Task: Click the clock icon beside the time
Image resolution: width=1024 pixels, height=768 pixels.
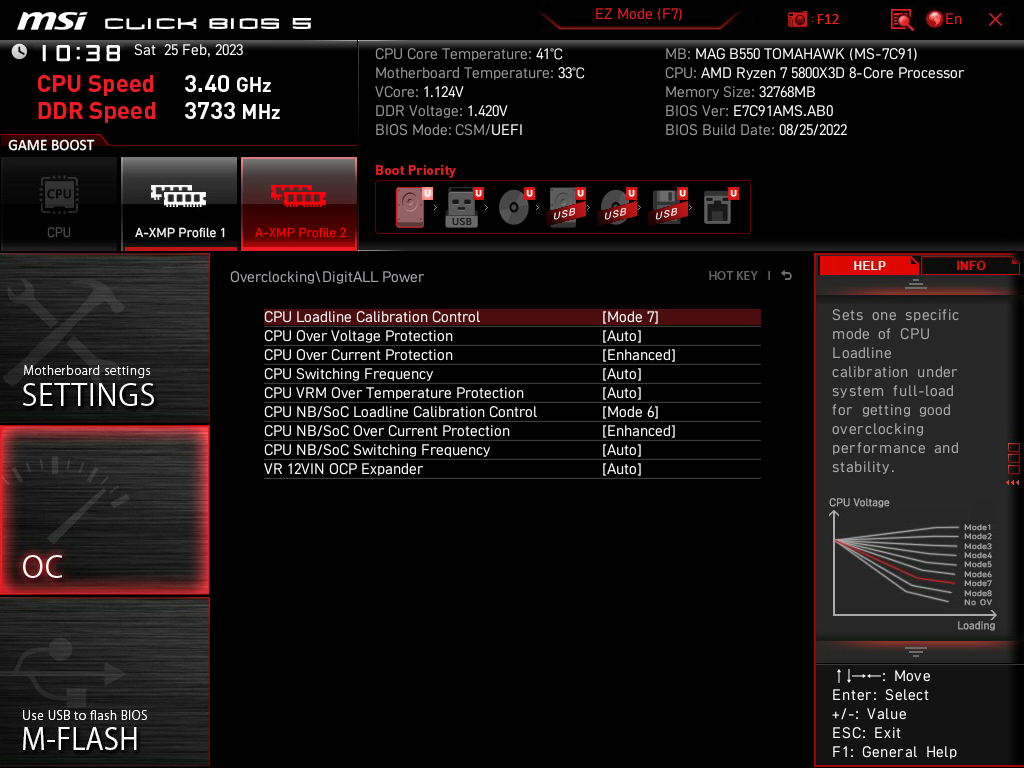Action: (x=19, y=52)
